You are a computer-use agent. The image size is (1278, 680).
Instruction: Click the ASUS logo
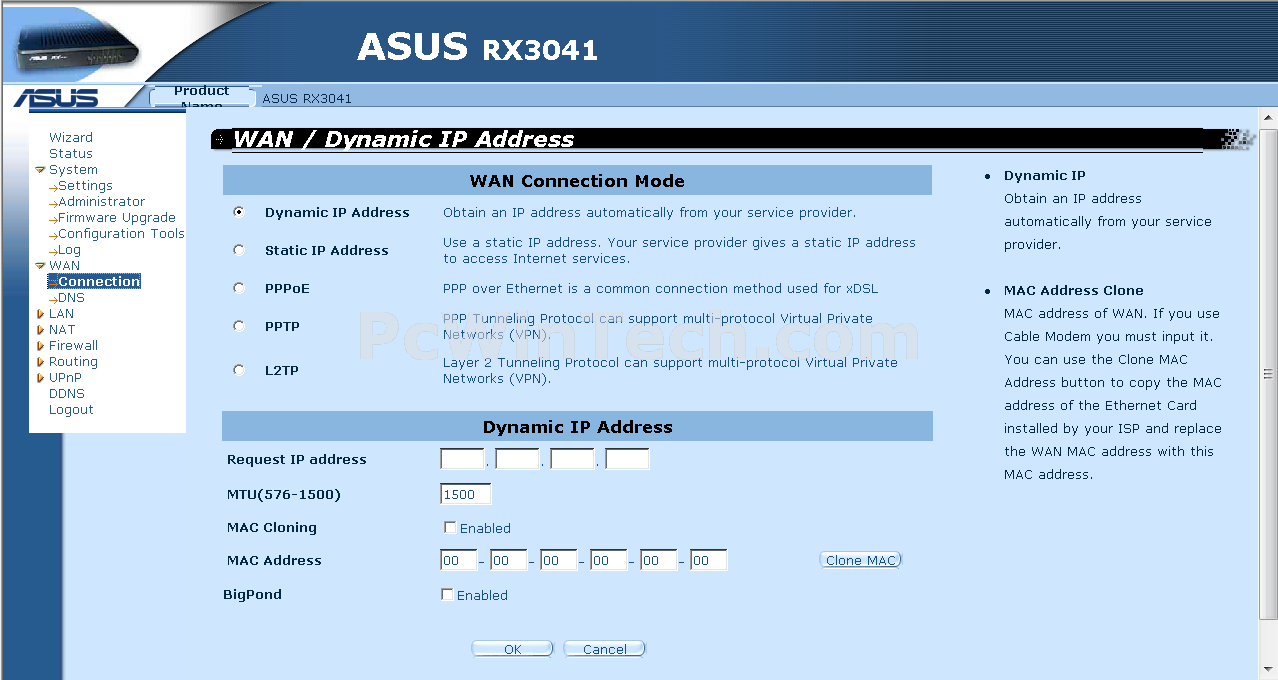(x=56, y=98)
